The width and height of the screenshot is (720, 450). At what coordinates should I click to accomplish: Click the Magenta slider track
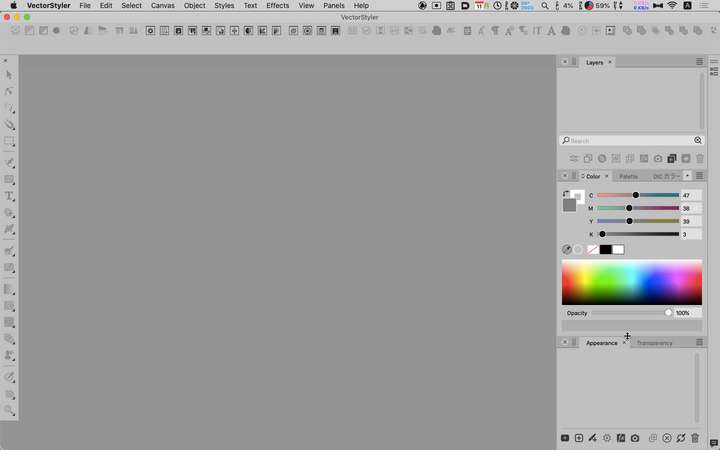coord(638,208)
